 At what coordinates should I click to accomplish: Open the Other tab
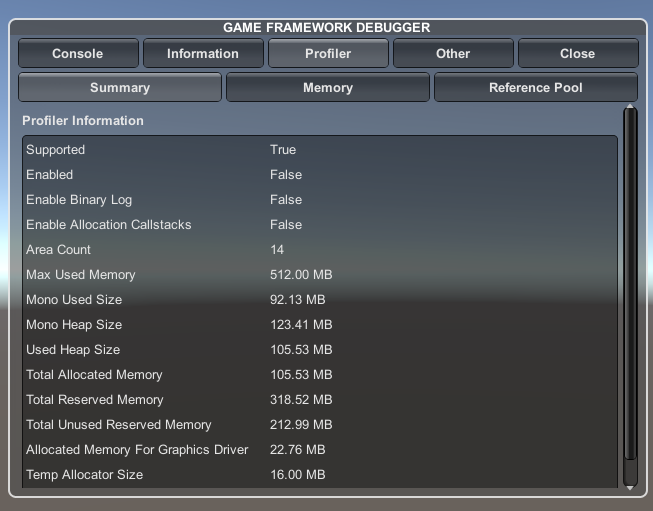point(453,53)
